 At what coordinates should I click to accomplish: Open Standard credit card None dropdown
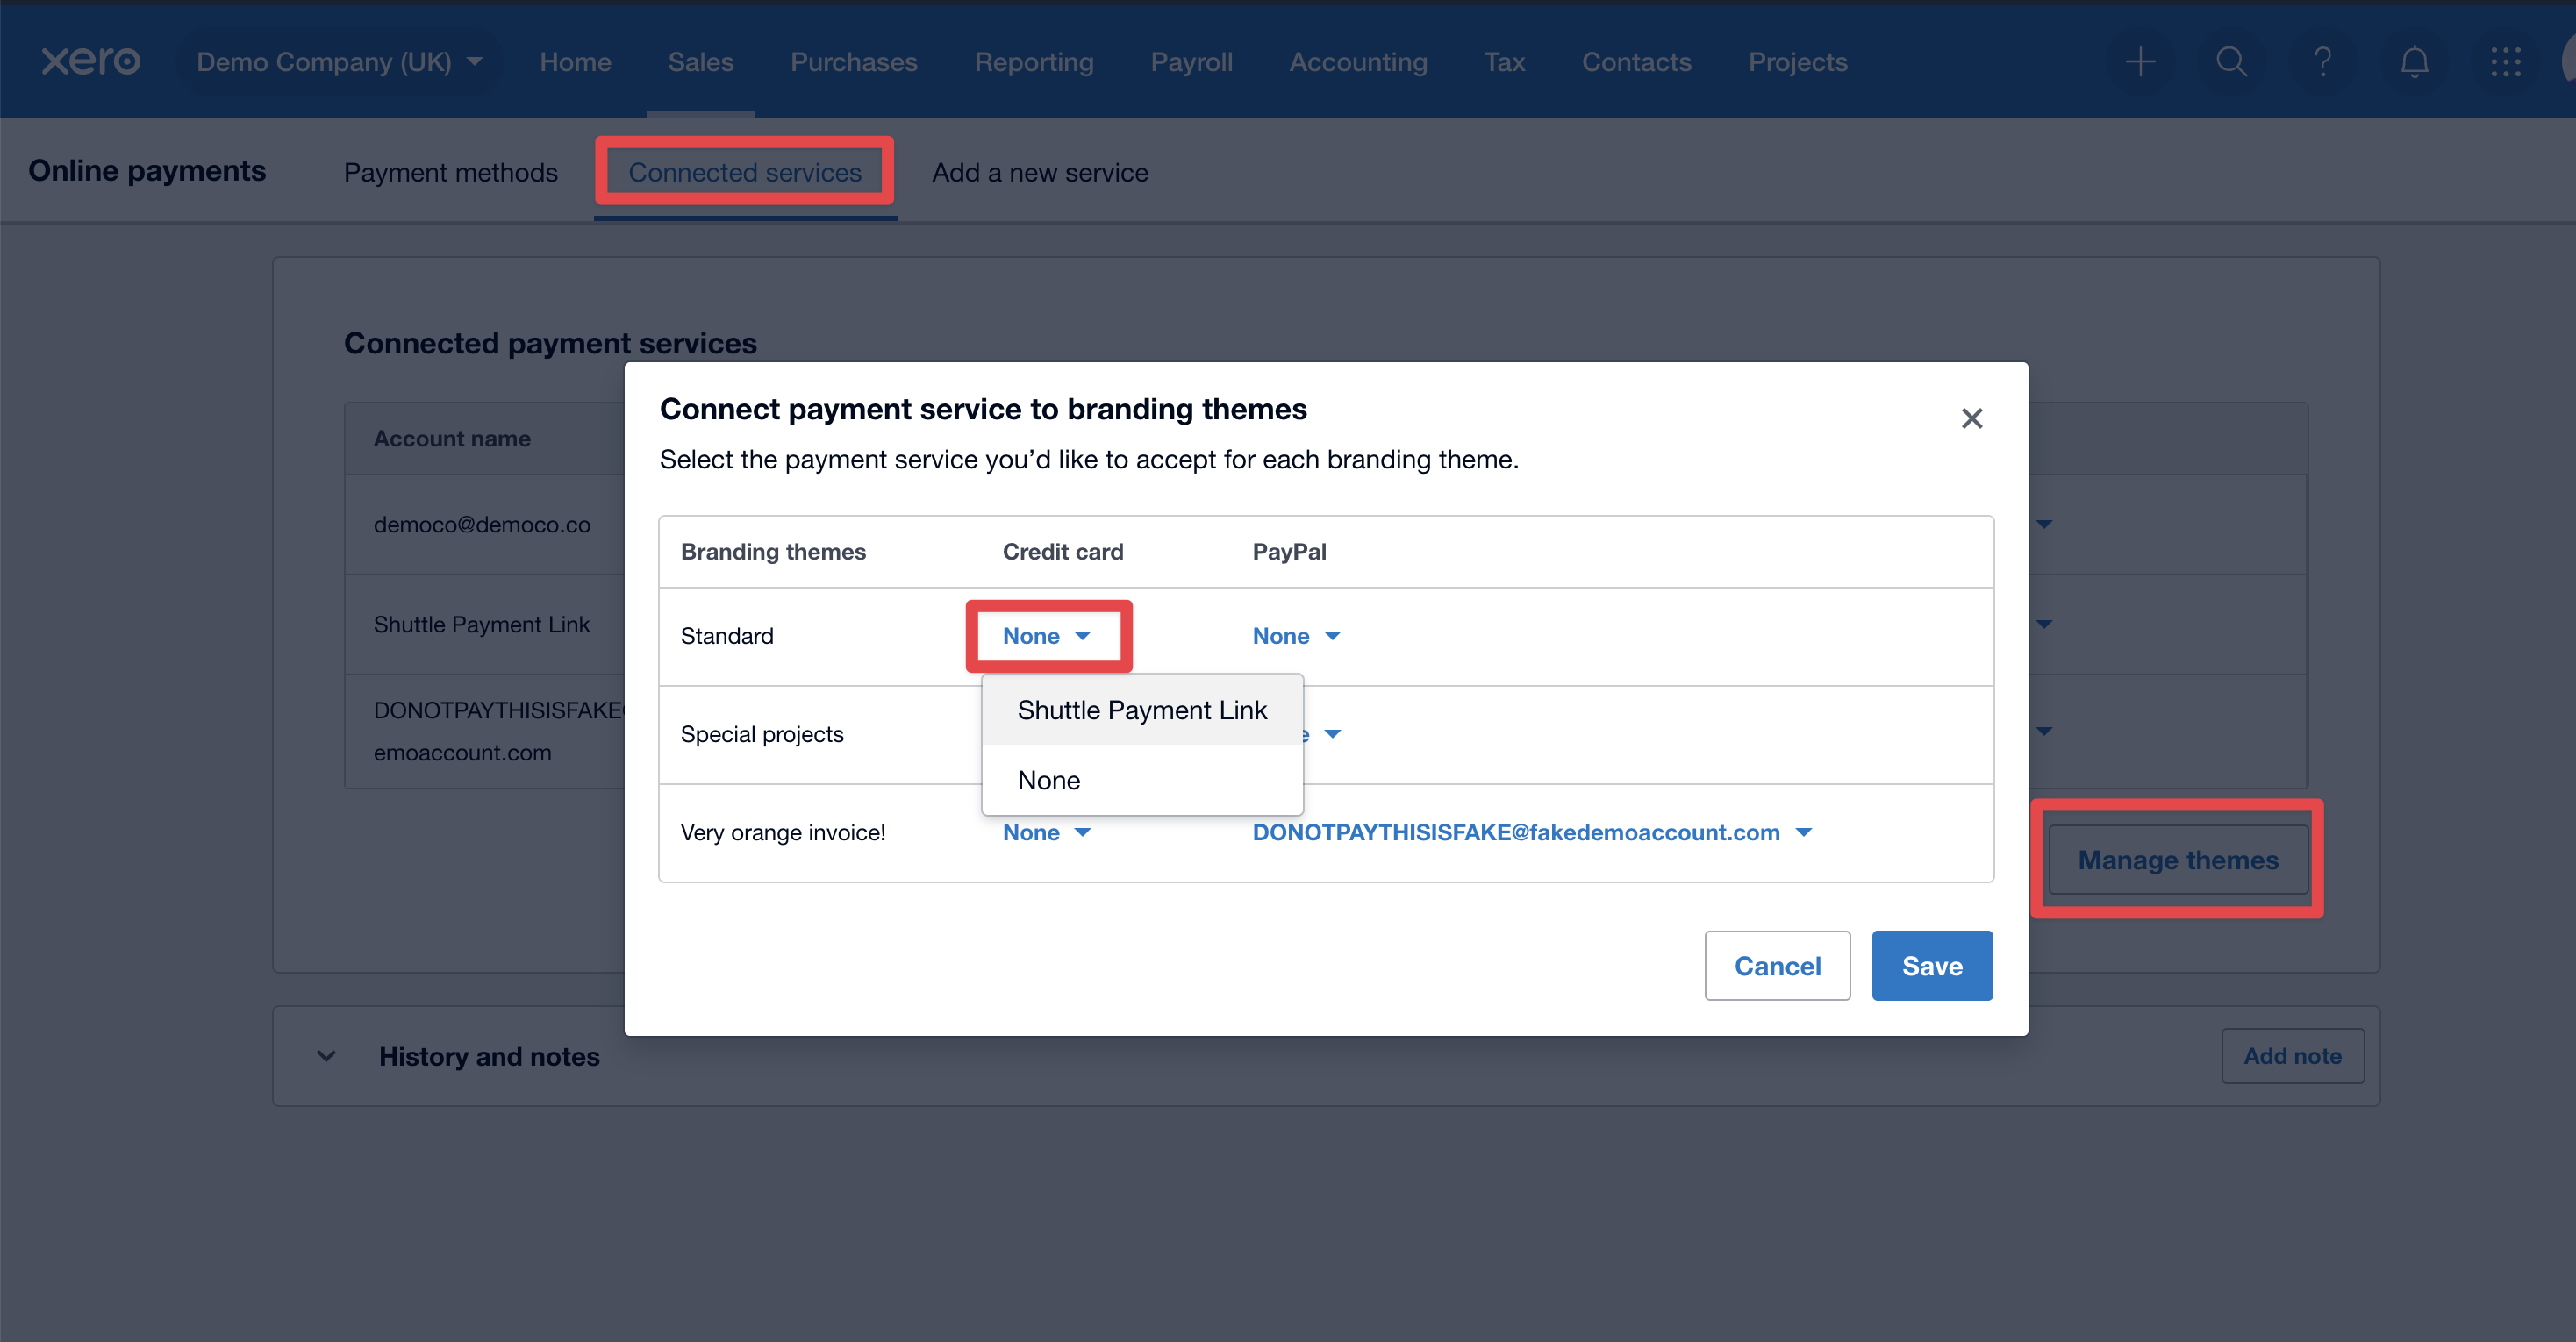tap(1046, 636)
